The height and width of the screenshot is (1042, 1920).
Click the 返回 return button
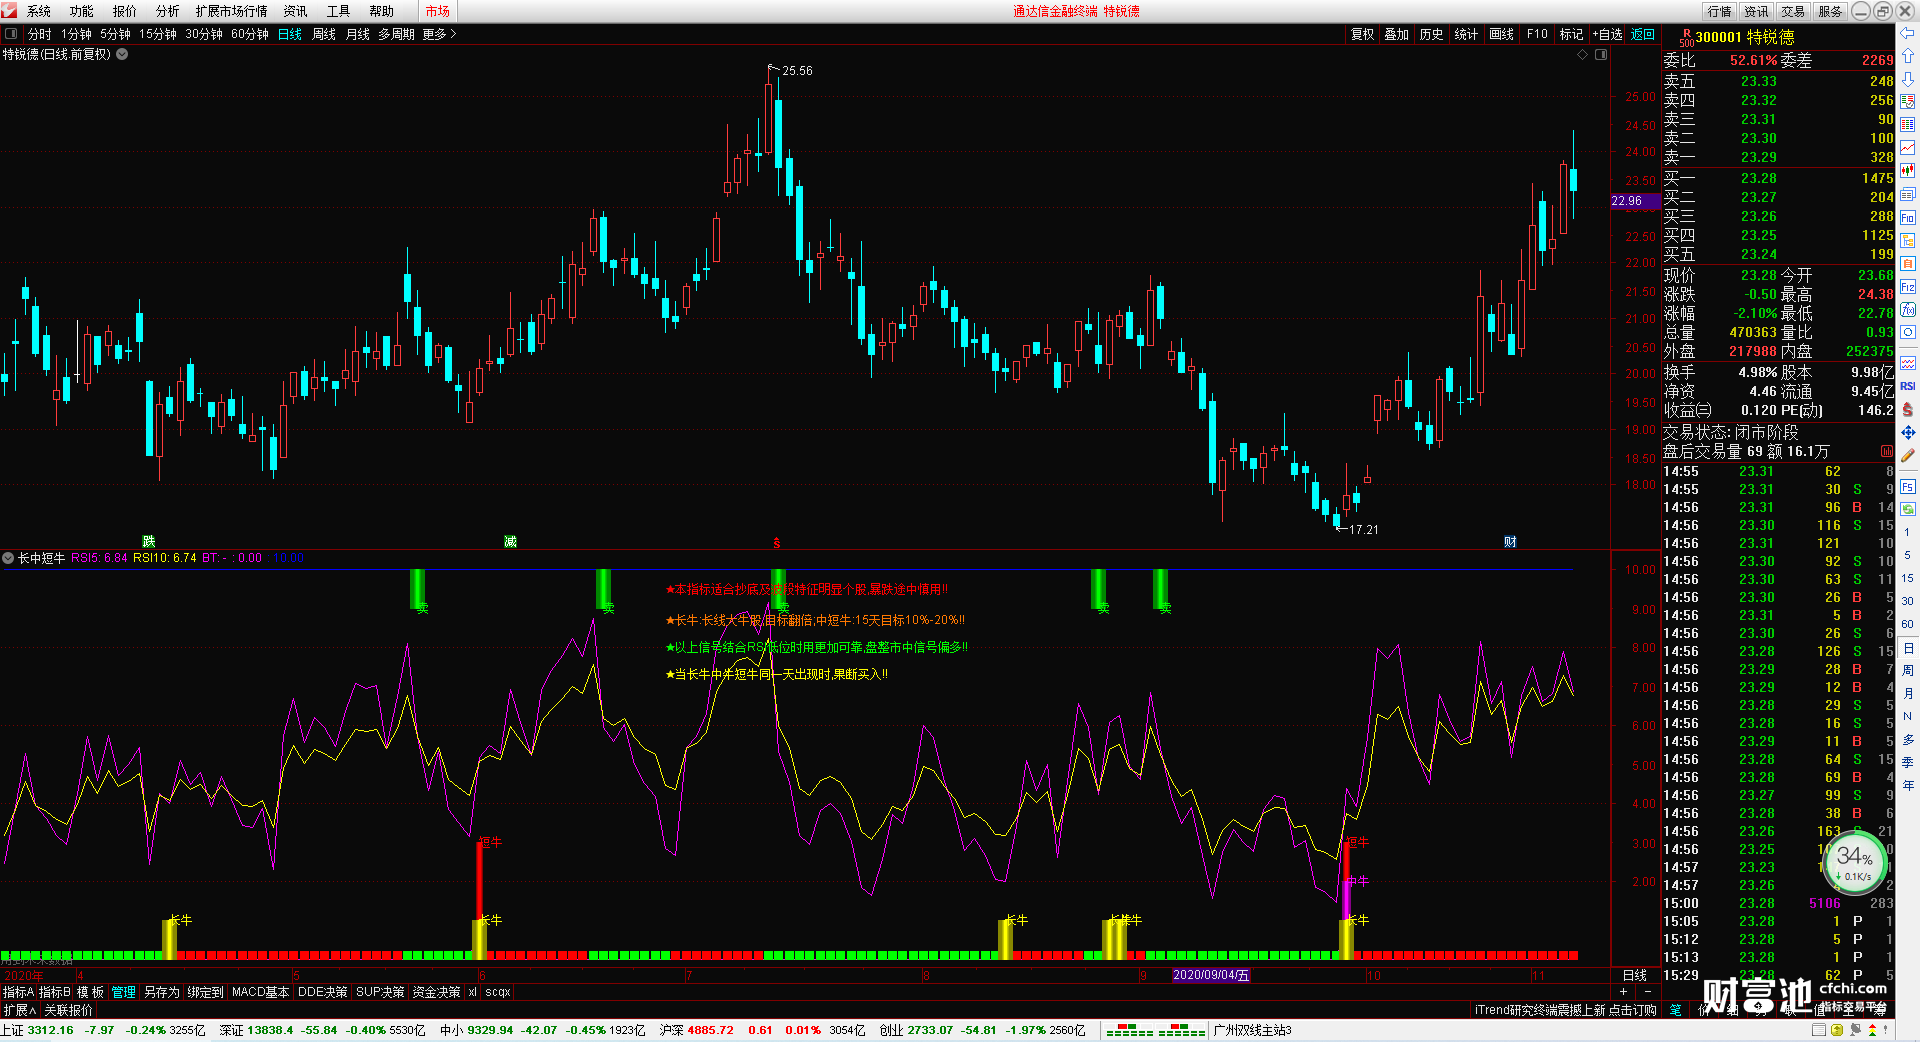[1643, 34]
